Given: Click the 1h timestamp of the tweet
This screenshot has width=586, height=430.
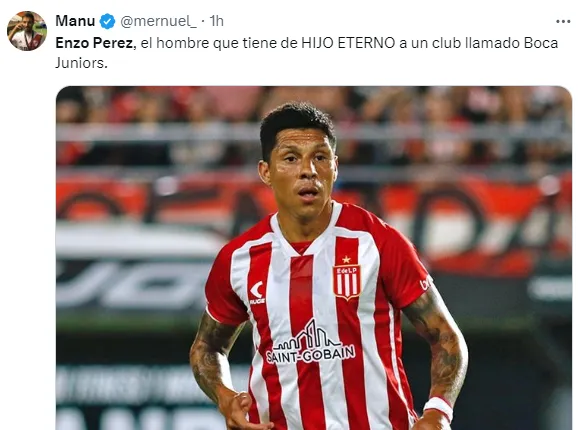Looking at the screenshot, I should (x=216, y=21).
